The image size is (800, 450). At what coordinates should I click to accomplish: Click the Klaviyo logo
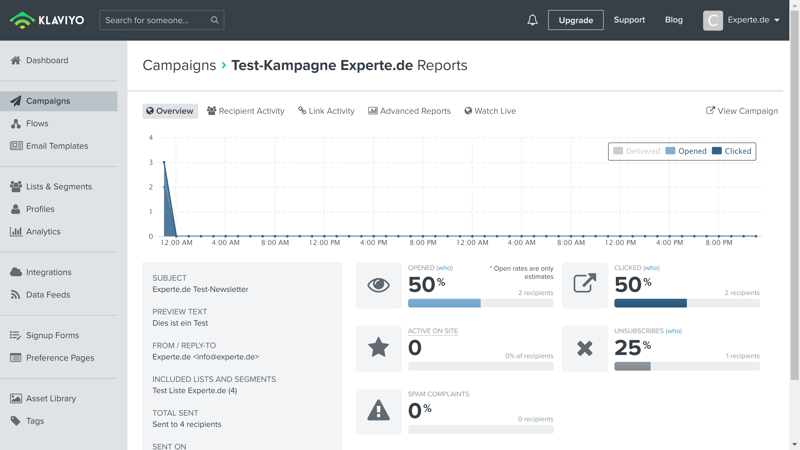tap(47, 20)
